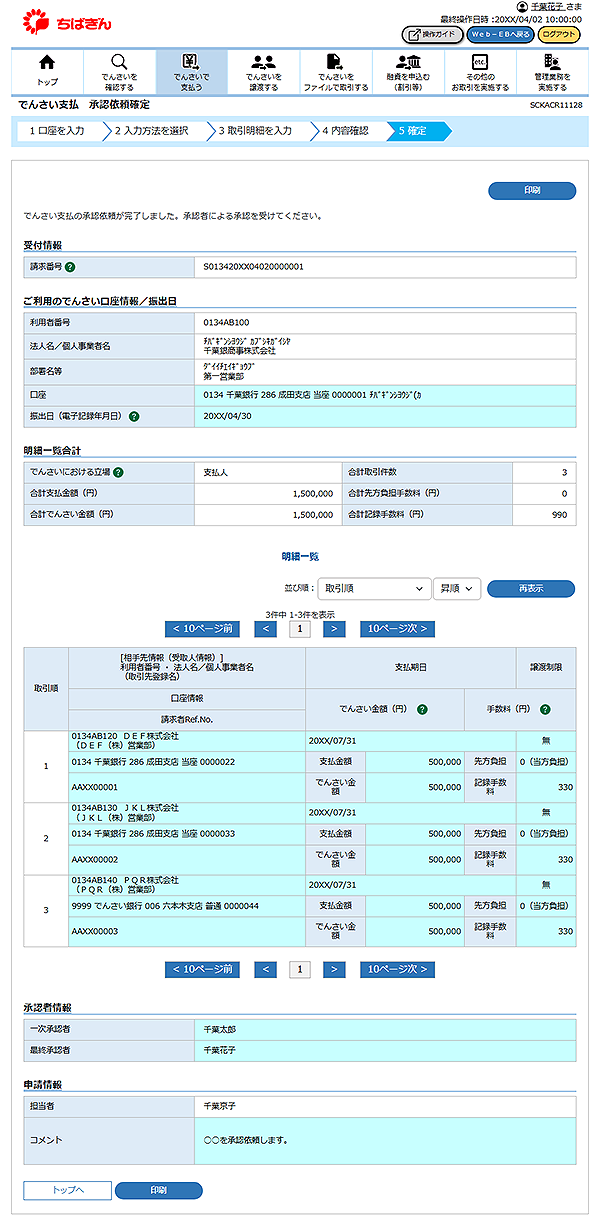Open 融資を申込む(割引等) menu tab
The width and height of the screenshot is (600, 1226).
pyautogui.click(x=408, y=72)
